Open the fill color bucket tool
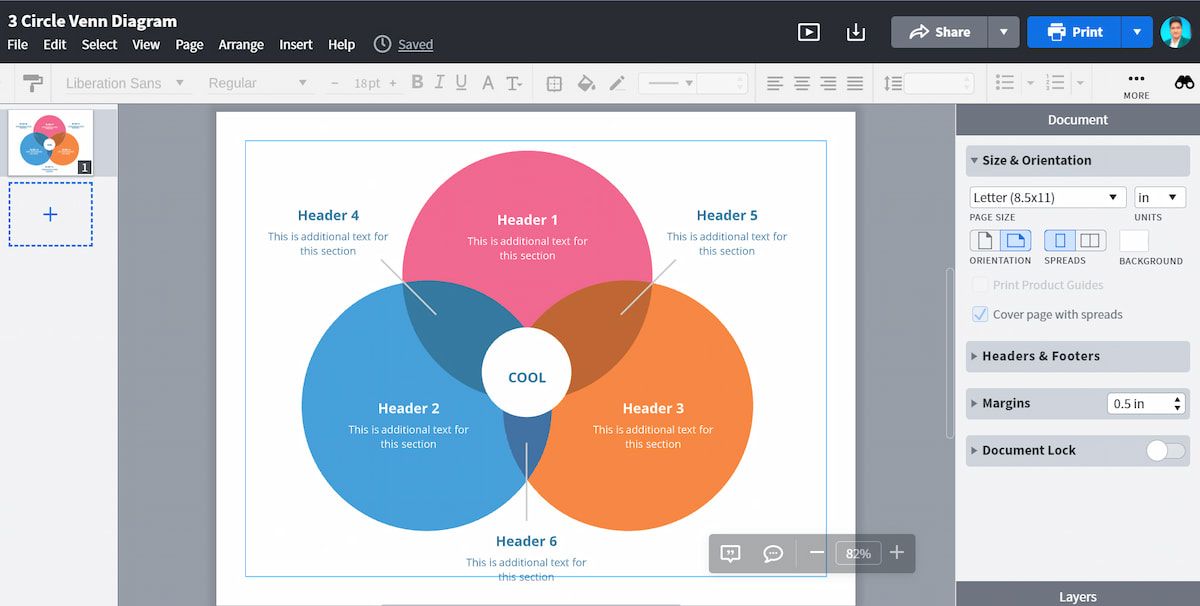This screenshot has width=1200, height=606. [x=586, y=82]
